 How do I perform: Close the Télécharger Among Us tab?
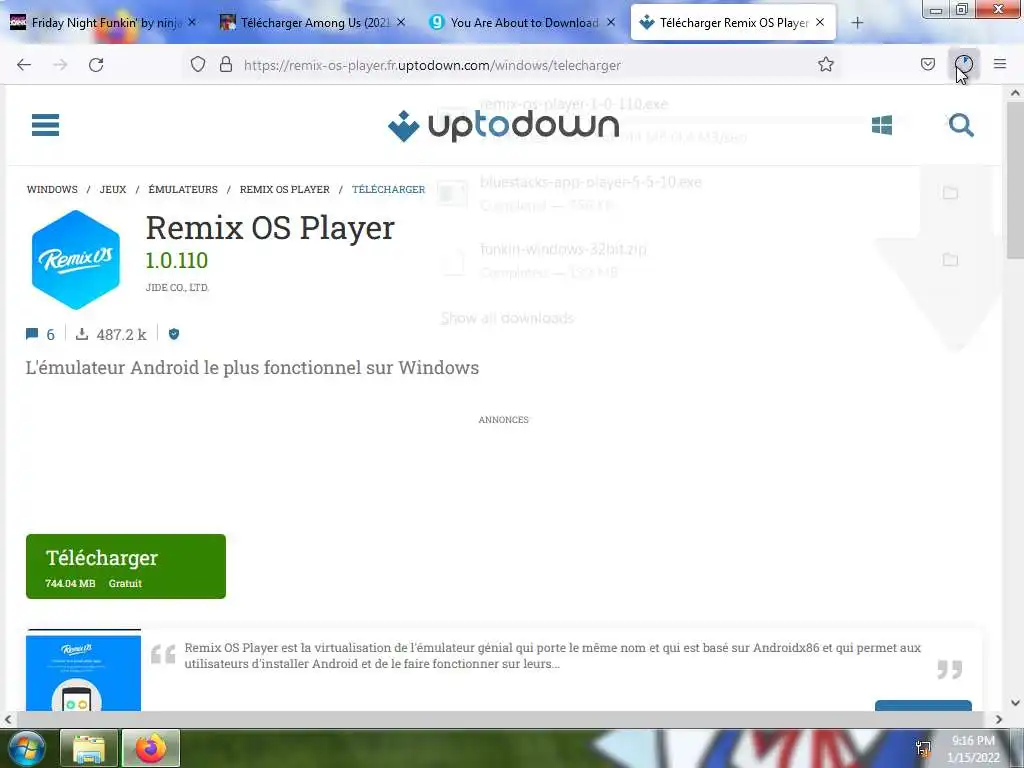pos(401,22)
